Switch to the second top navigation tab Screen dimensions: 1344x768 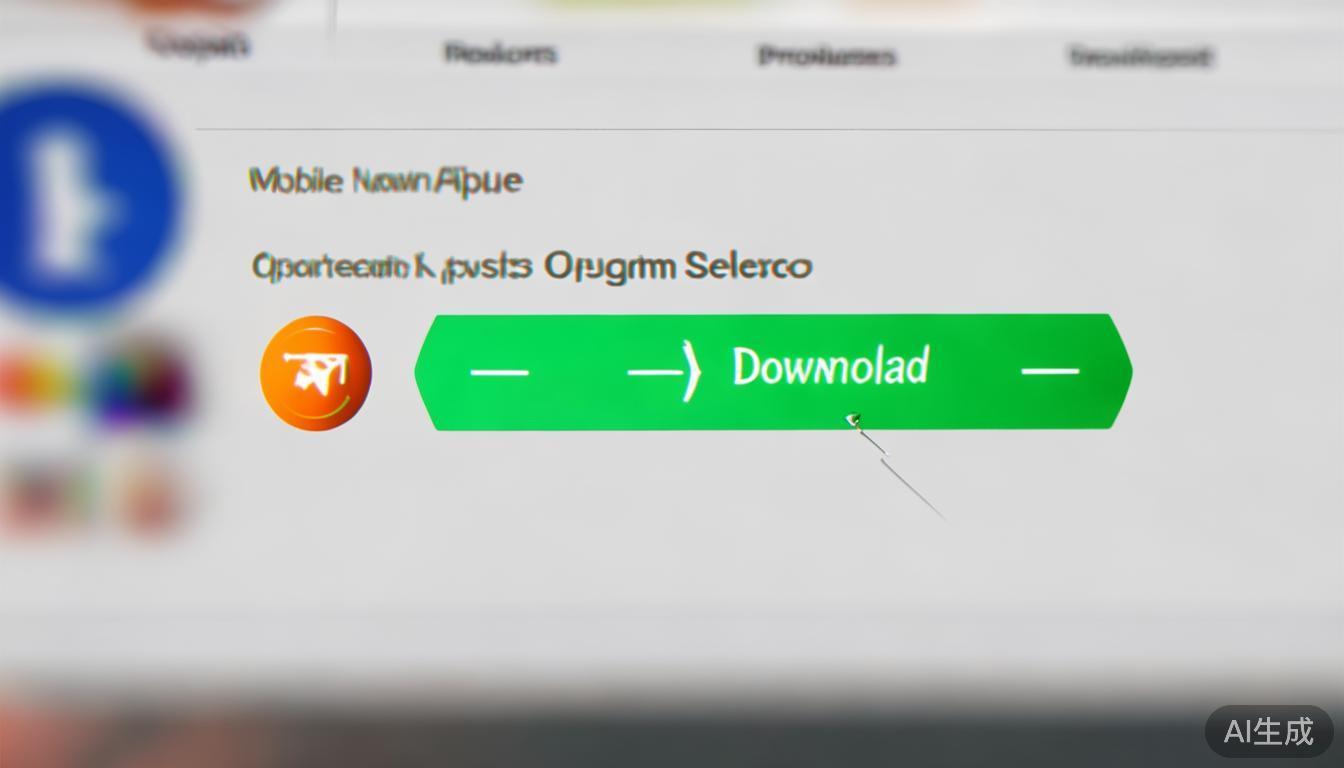click(500, 52)
